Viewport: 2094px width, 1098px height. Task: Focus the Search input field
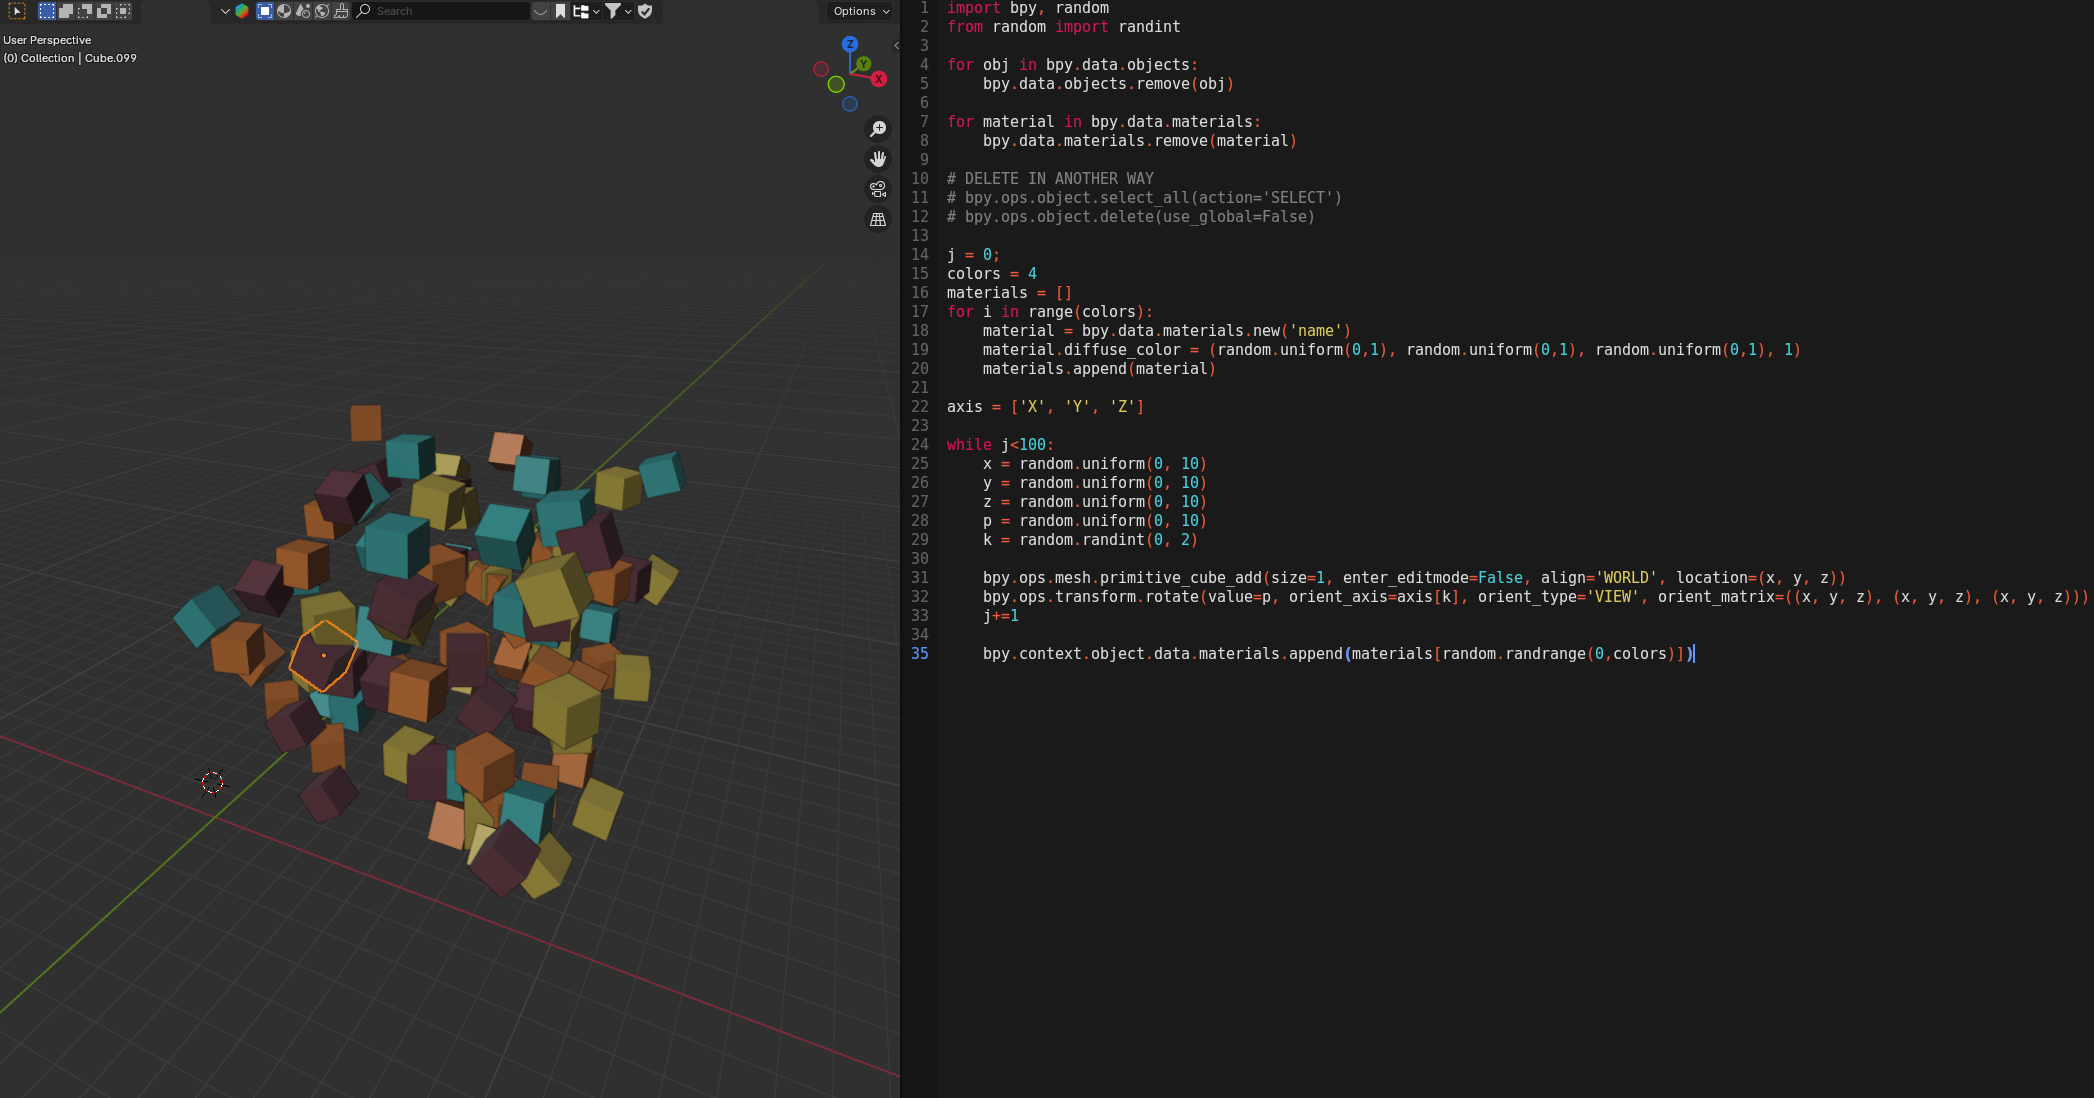point(442,11)
